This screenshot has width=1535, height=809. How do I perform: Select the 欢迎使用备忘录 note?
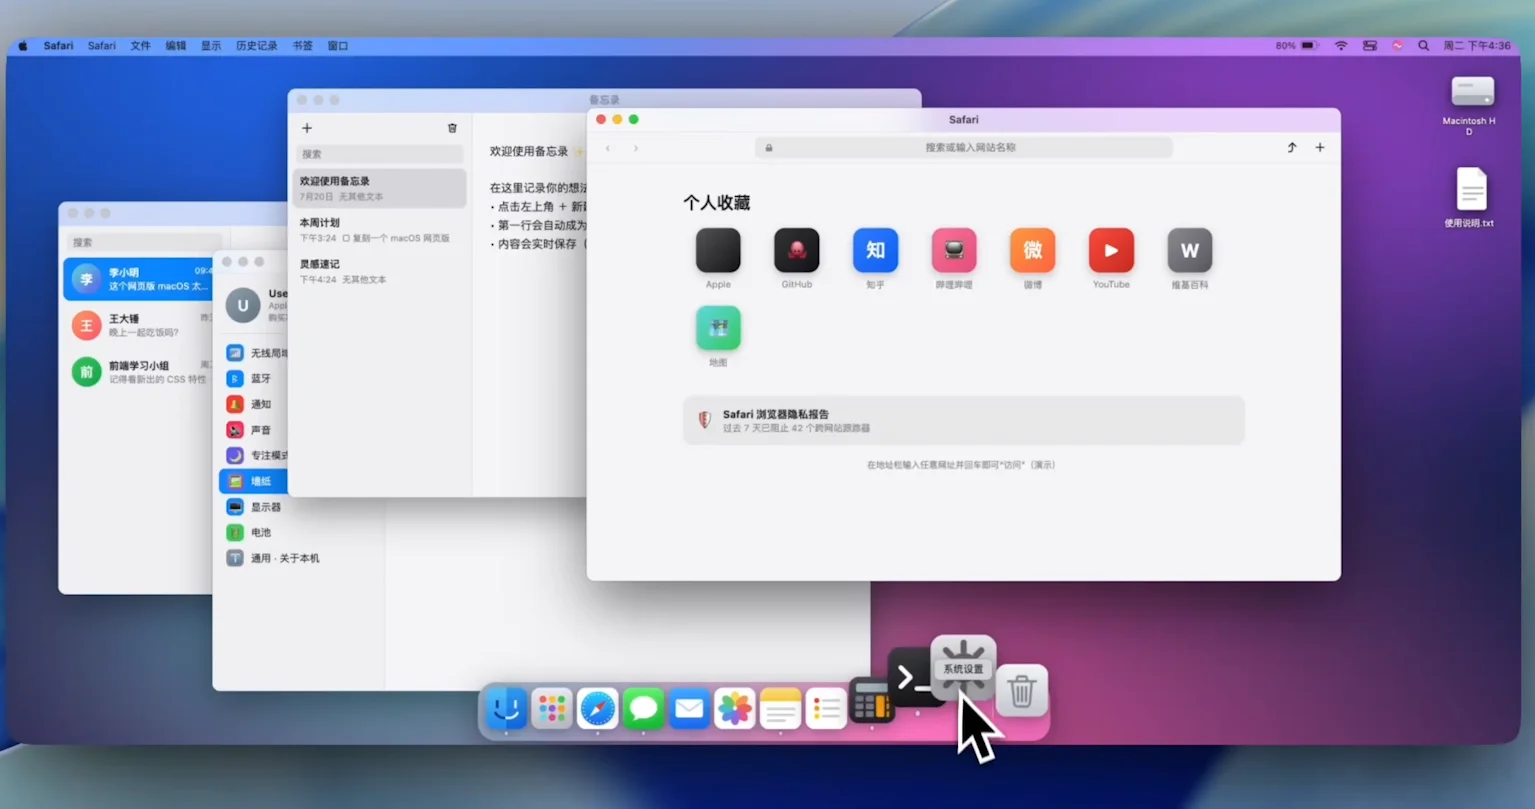click(380, 188)
